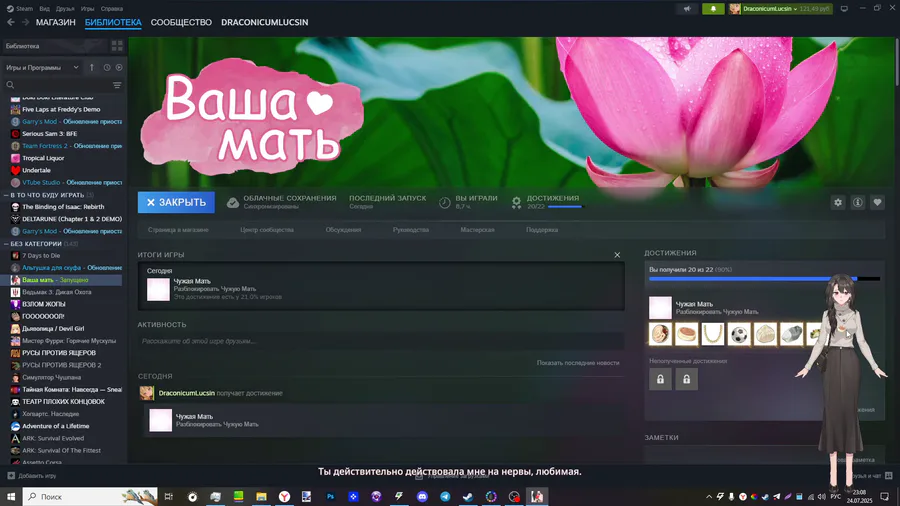Open Discord from the taskbar
900x506 pixels.
422,496
